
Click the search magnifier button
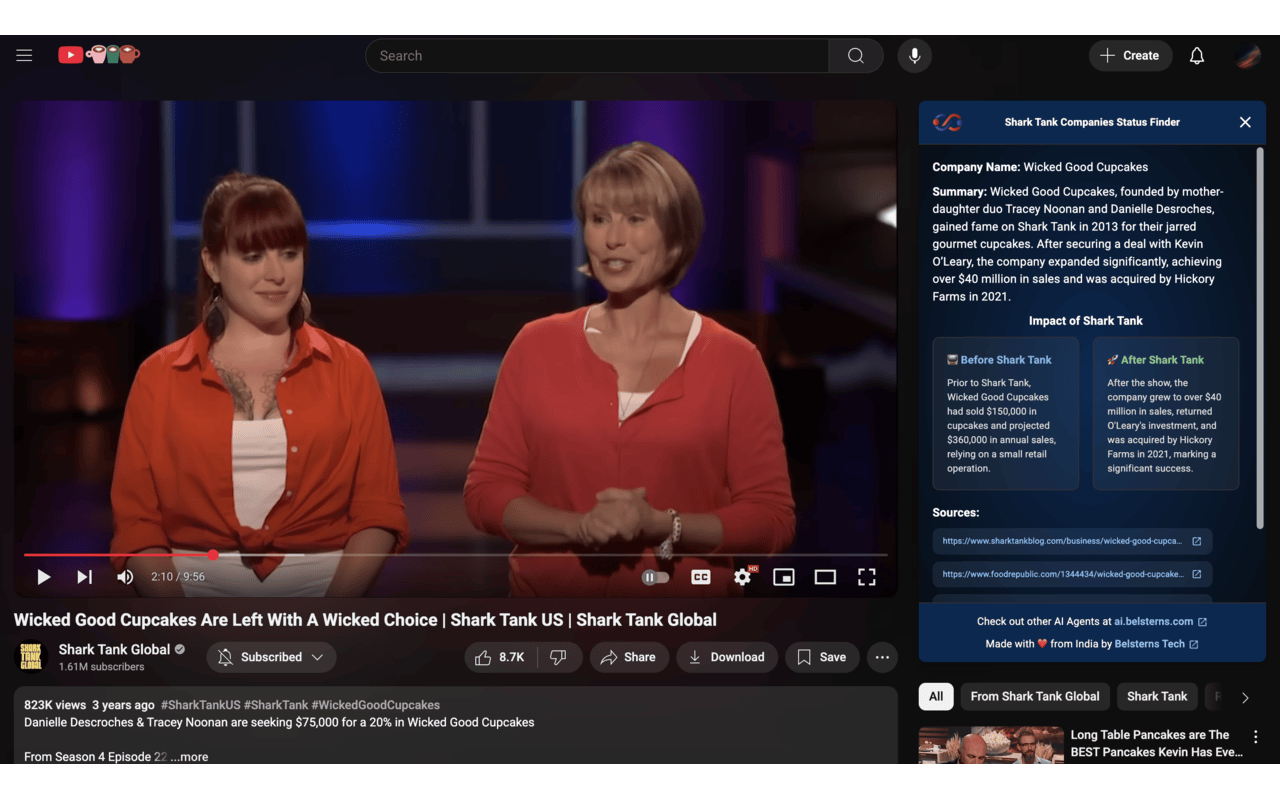click(x=856, y=56)
